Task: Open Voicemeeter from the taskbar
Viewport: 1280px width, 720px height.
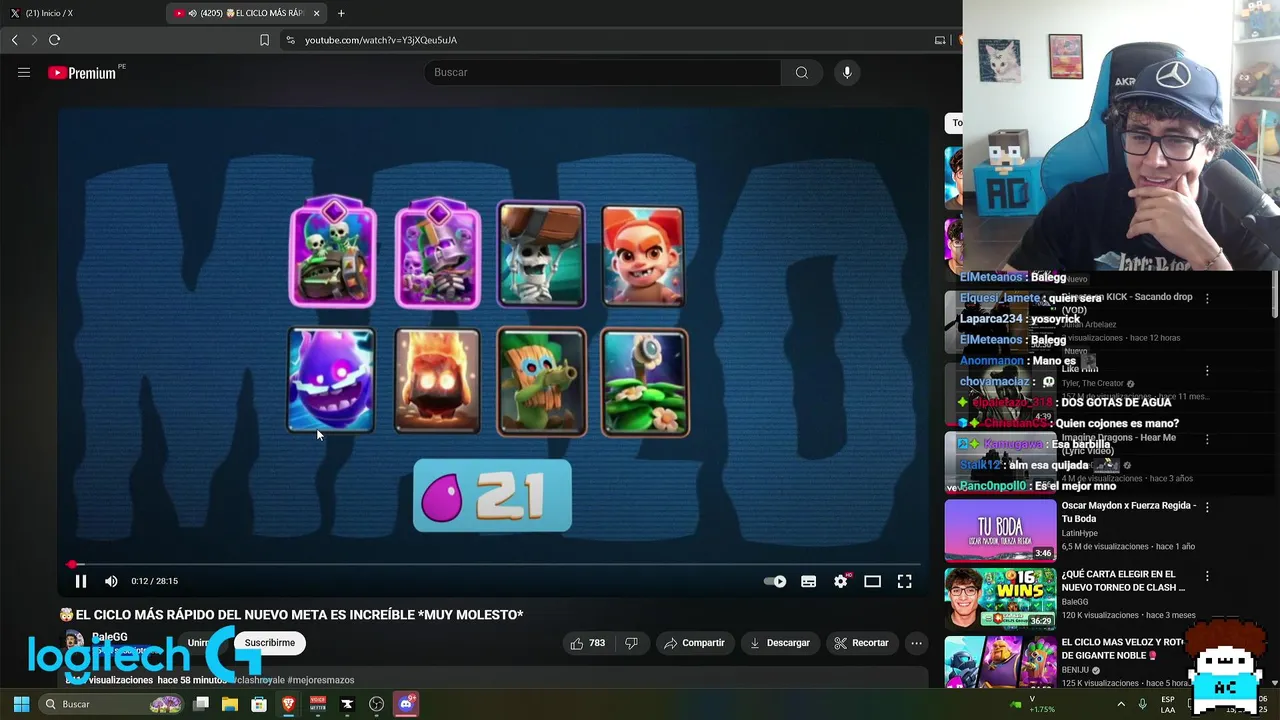Action: pos(318,704)
